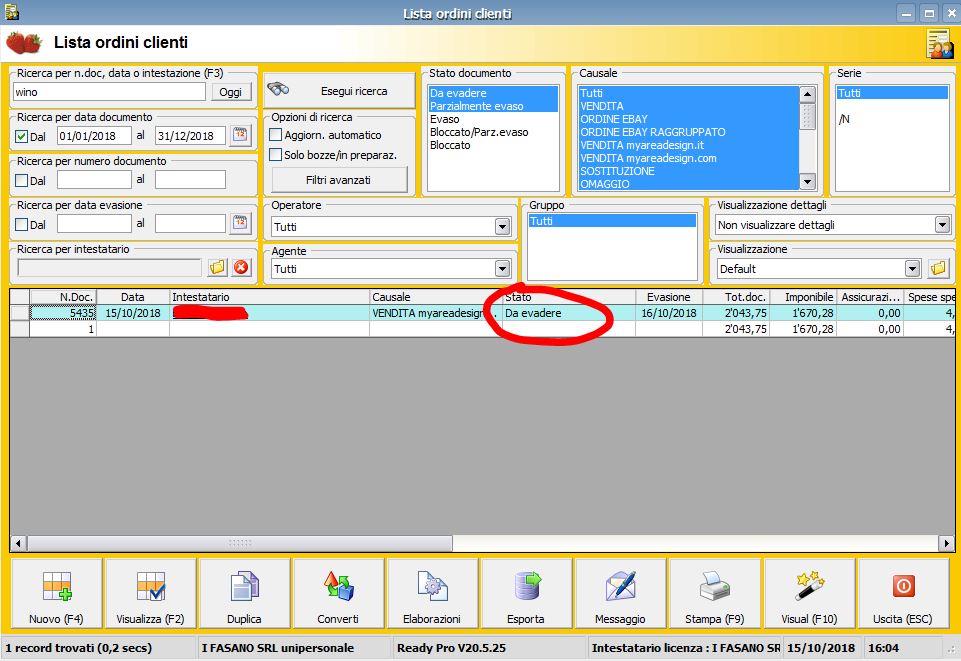Export the list with Esporta
This screenshot has height=661, width=961.
[x=526, y=593]
